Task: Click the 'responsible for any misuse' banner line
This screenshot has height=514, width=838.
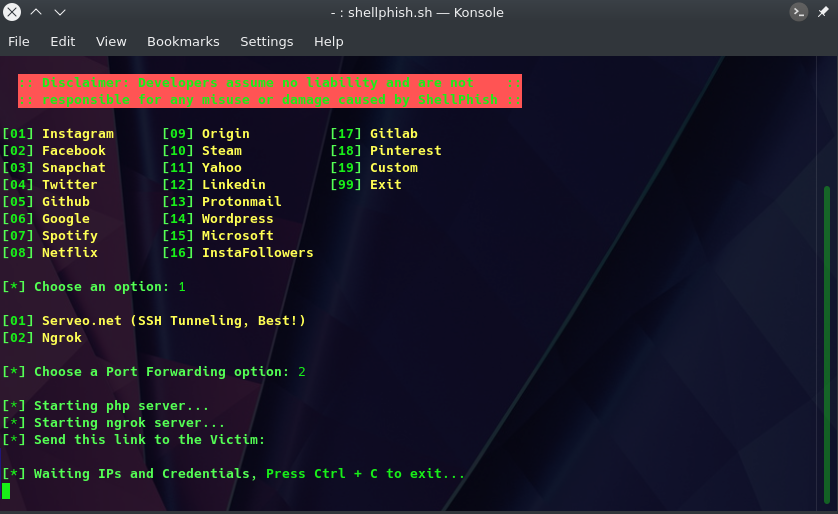Action: point(270,99)
